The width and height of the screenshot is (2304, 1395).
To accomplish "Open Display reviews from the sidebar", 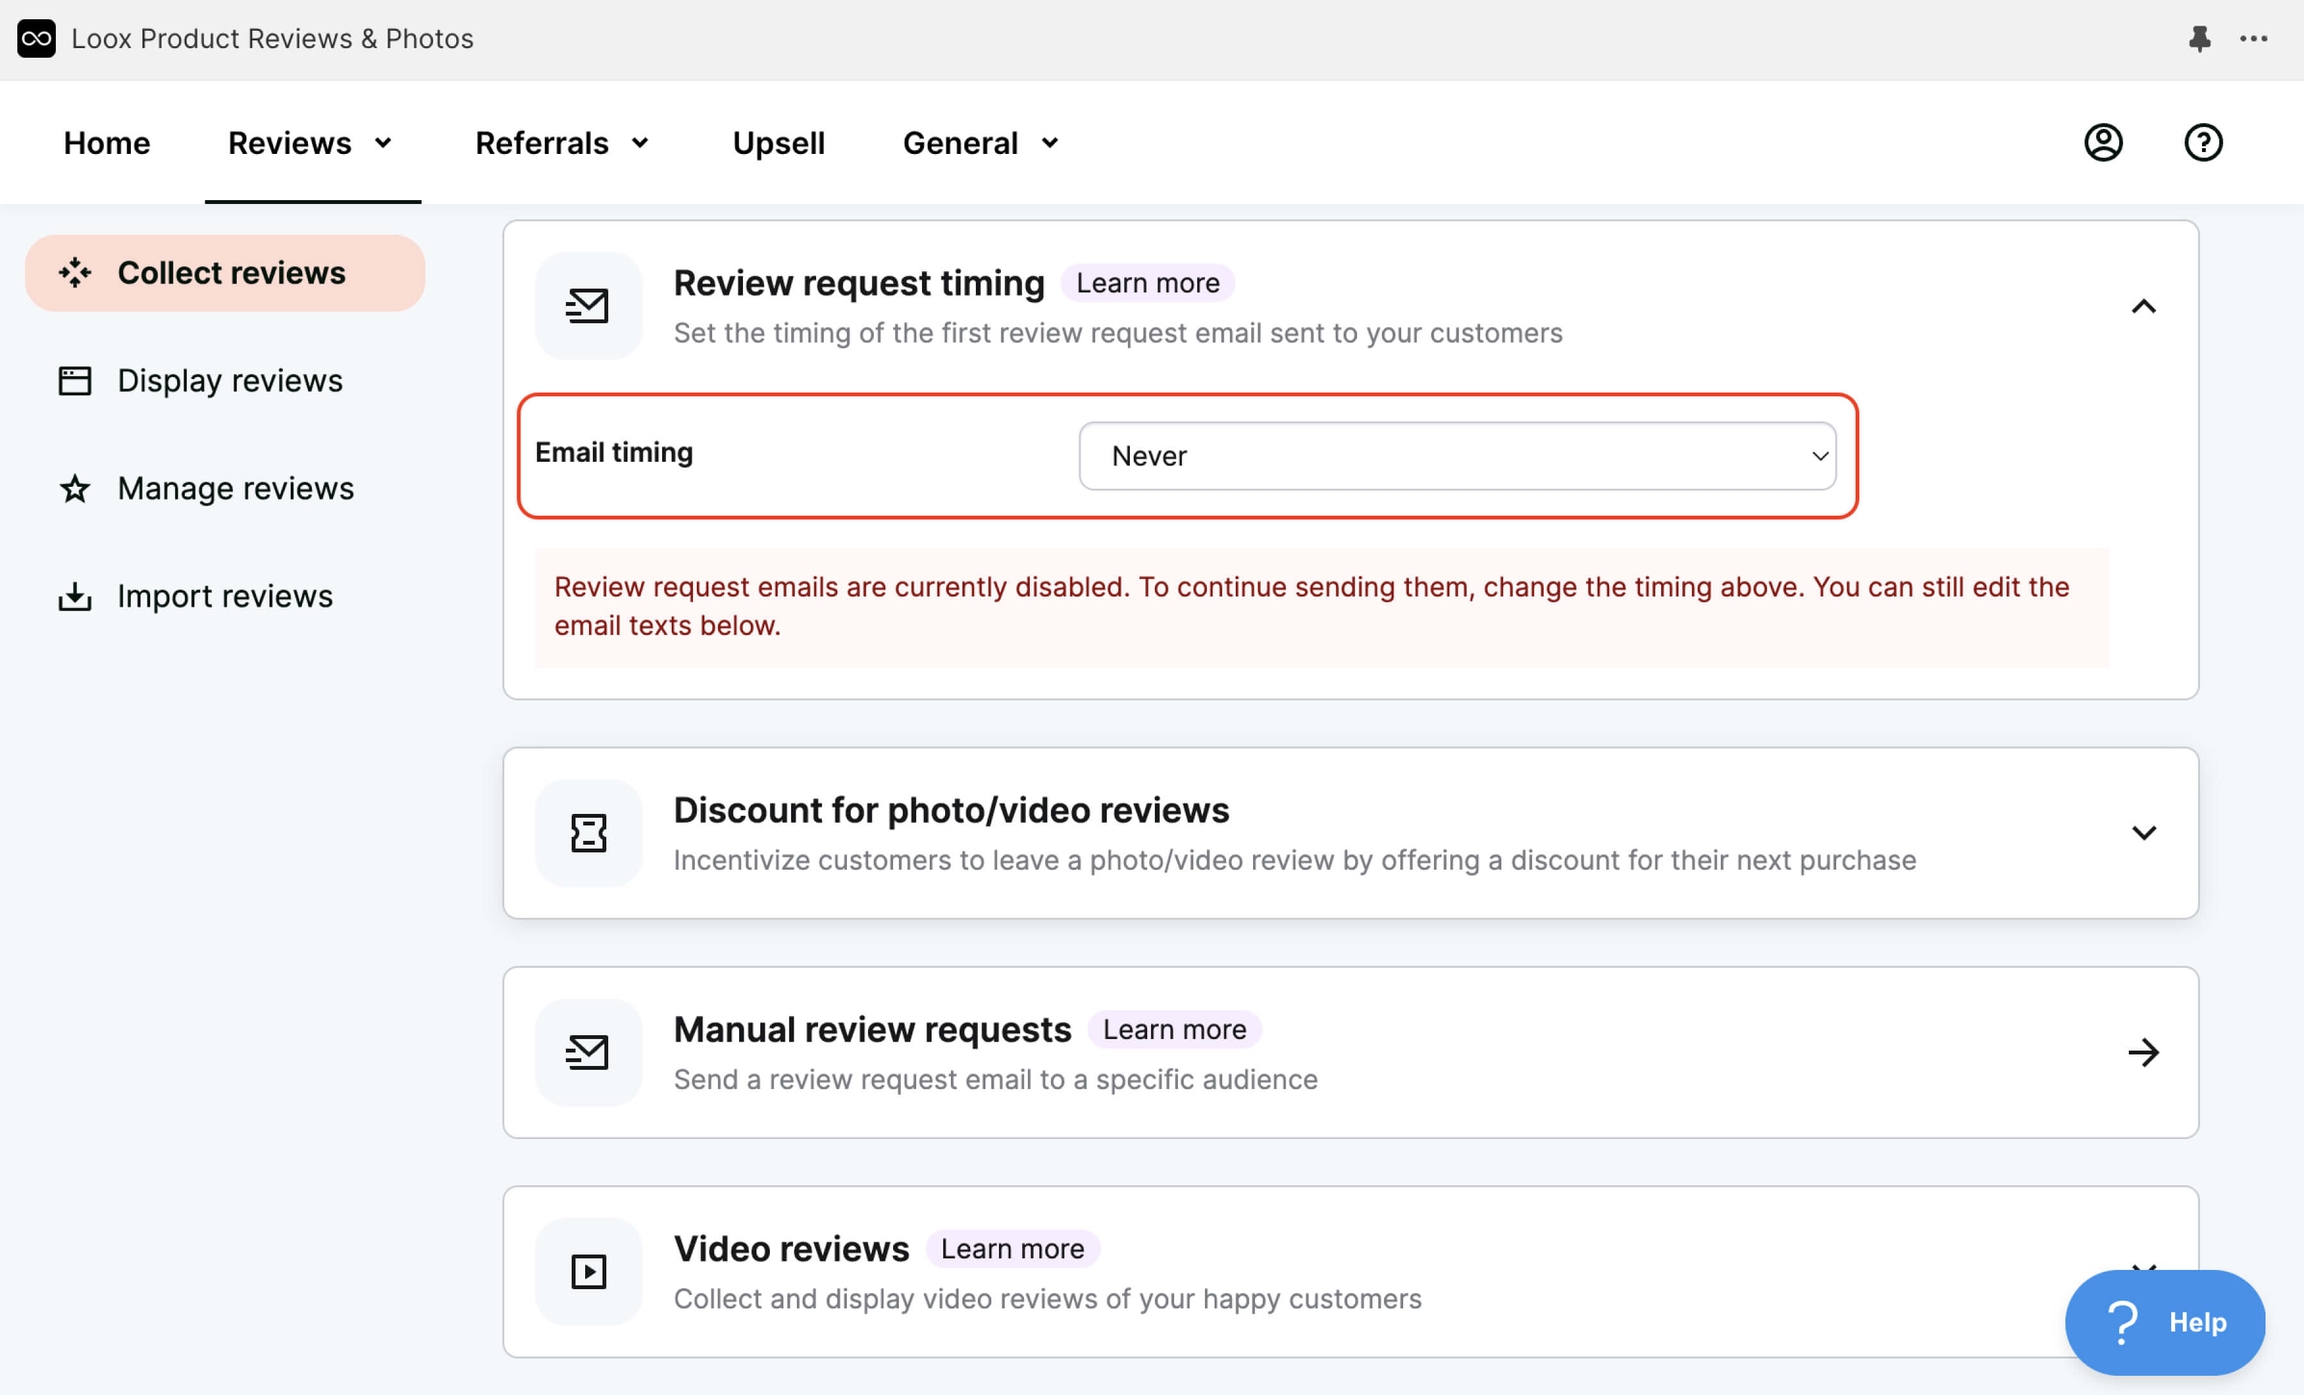I will coord(229,380).
